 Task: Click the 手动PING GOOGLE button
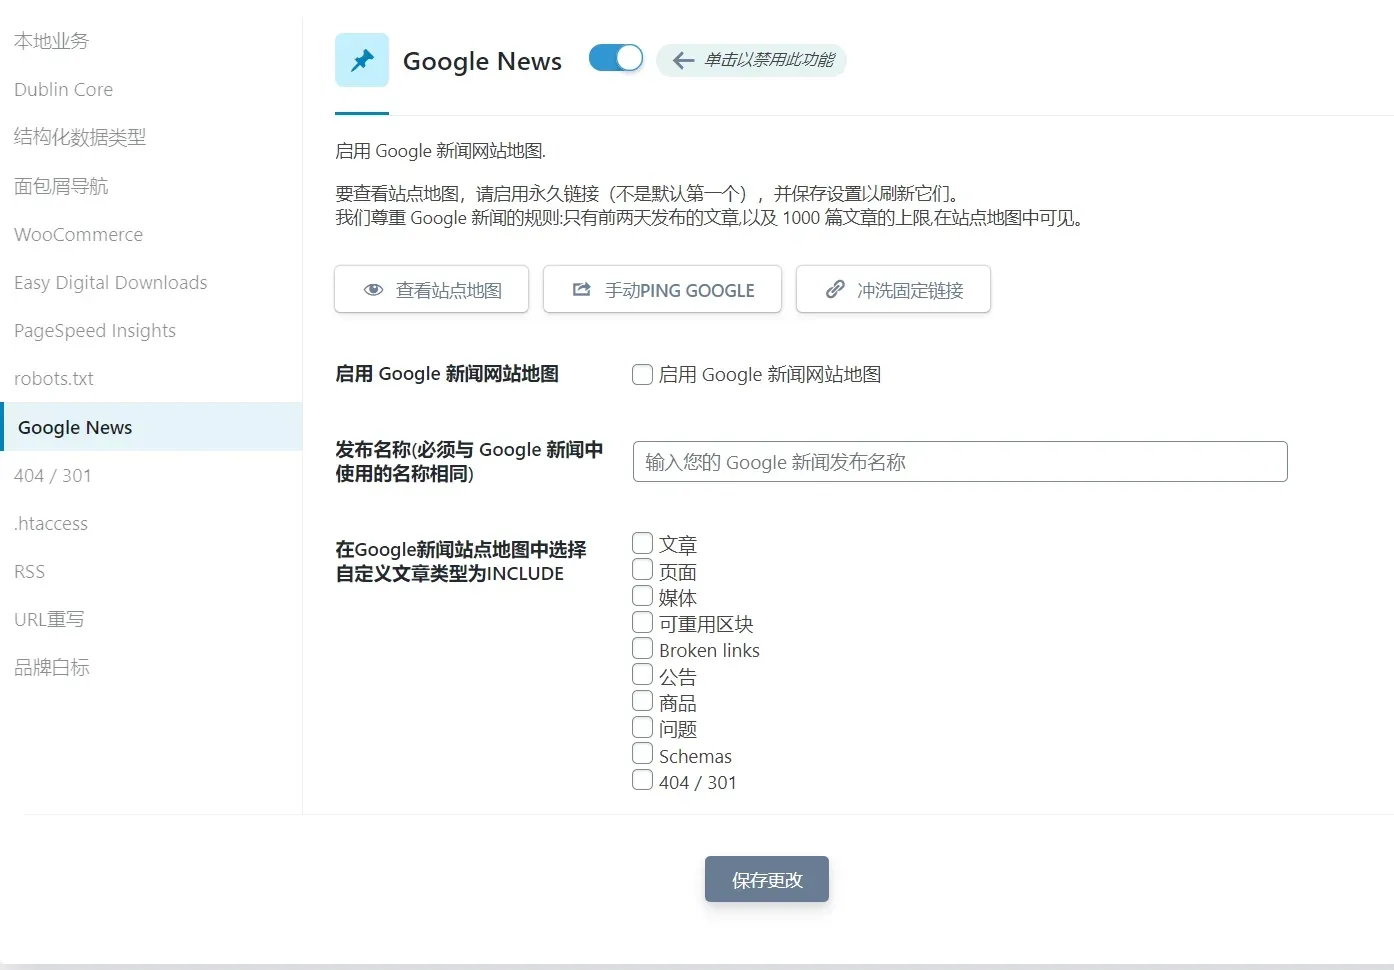coord(662,289)
